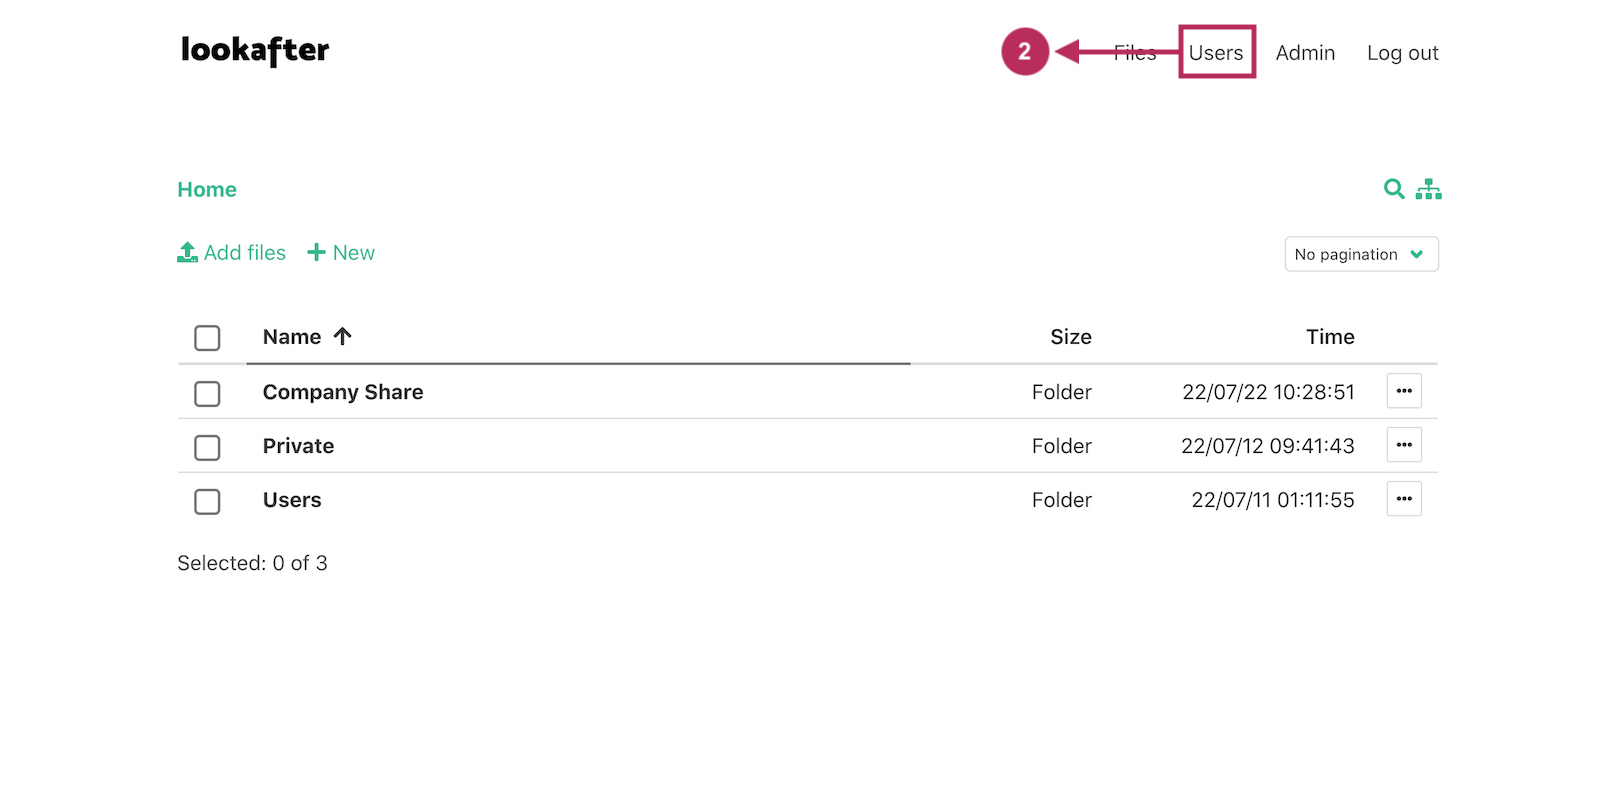
Task: Open actions menu for Users folder
Action: point(1404,499)
